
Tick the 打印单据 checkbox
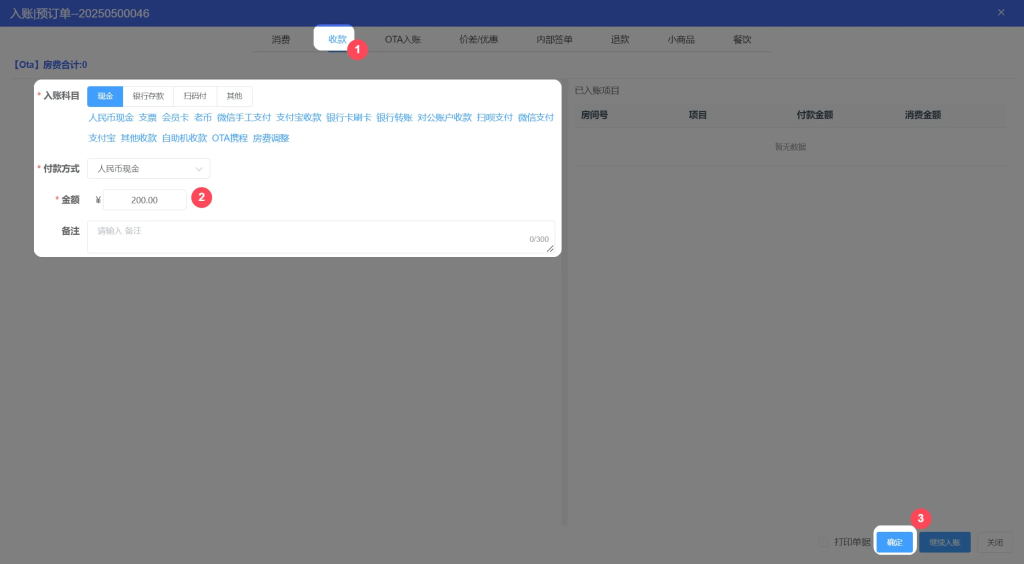click(x=824, y=542)
